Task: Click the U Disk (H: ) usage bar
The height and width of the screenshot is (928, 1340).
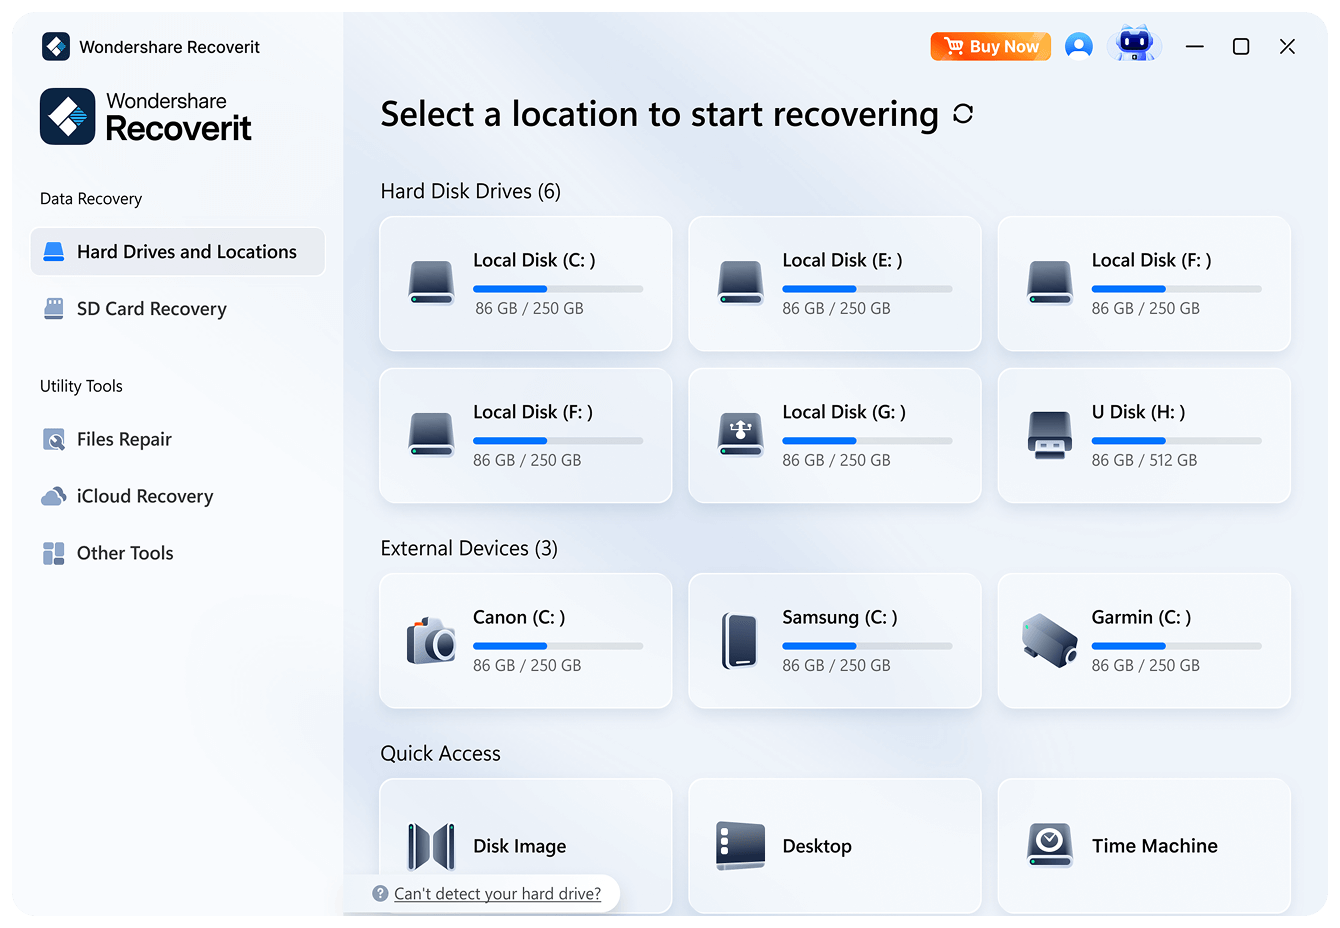Action: click(x=1176, y=441)
